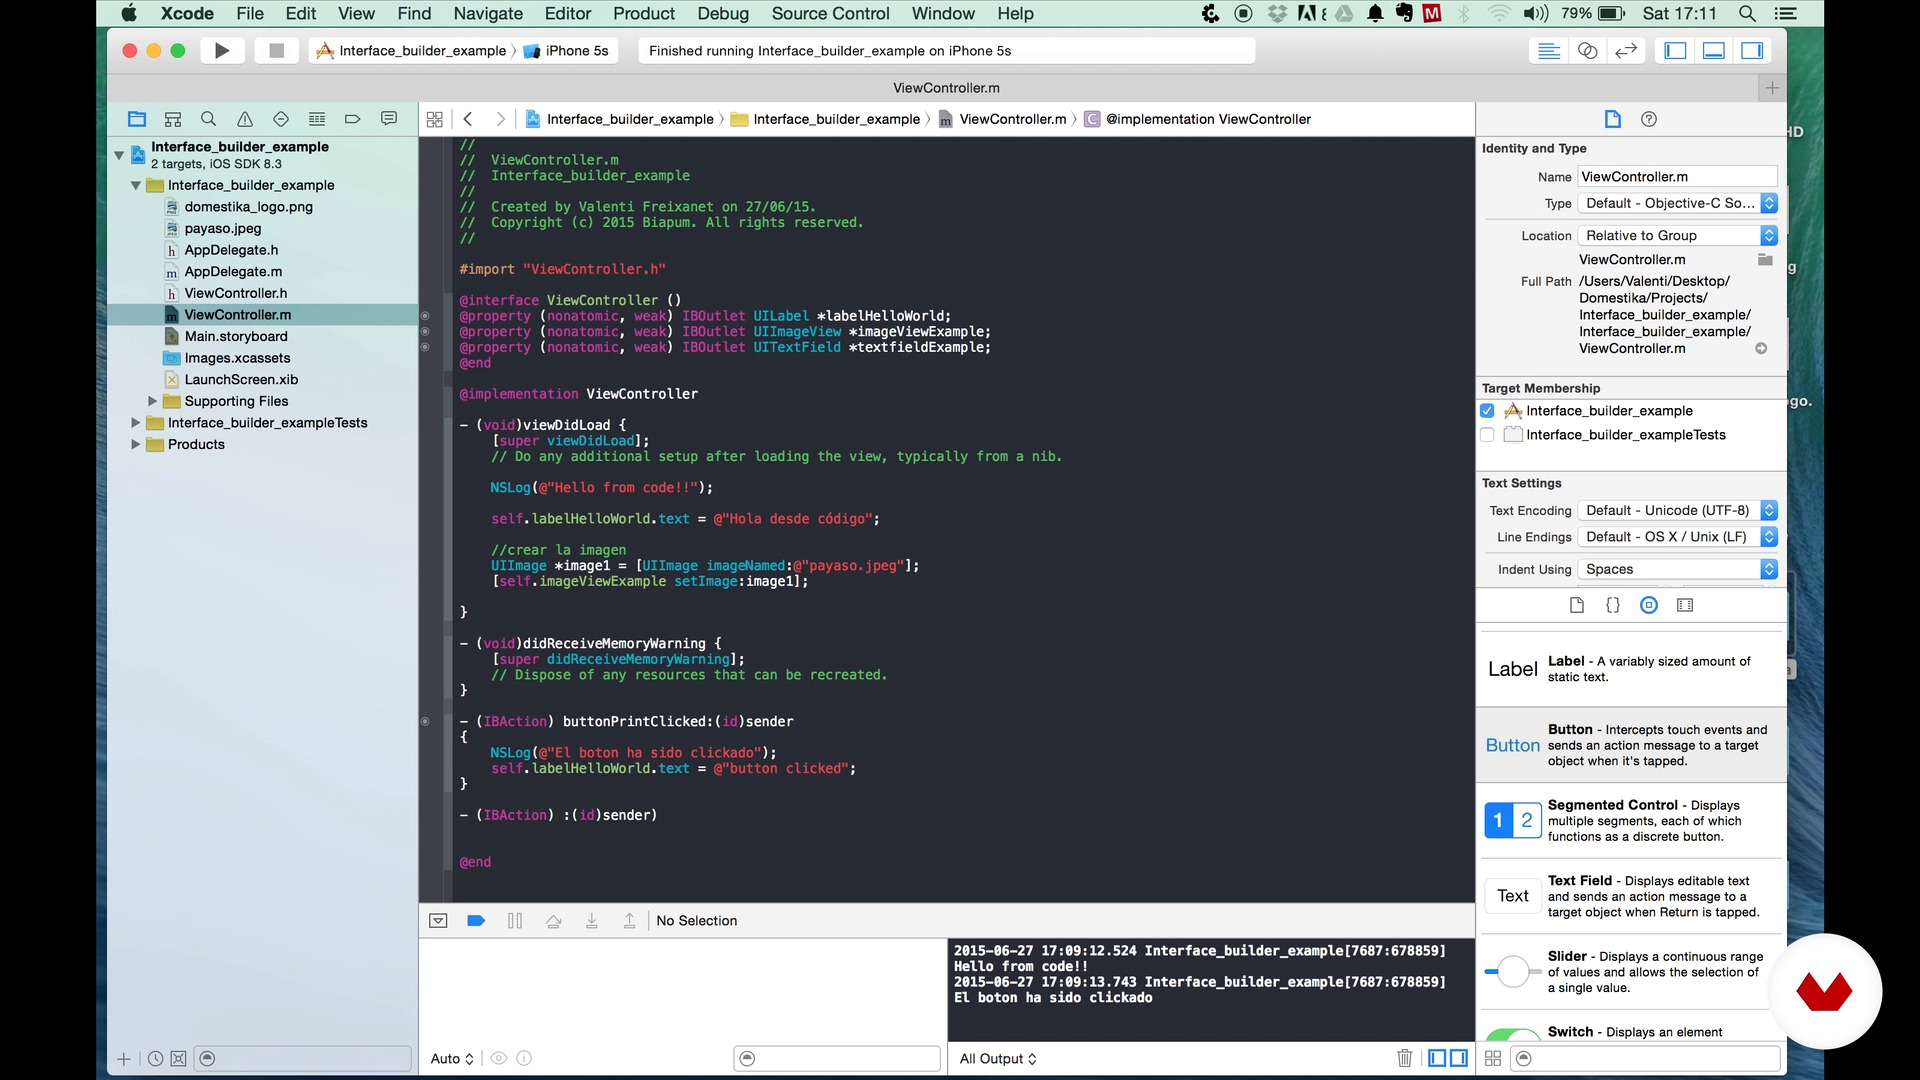Open the Report navigator speech-bubble icon
The width and height of the screenshot is (1920, 1080).
389,119
